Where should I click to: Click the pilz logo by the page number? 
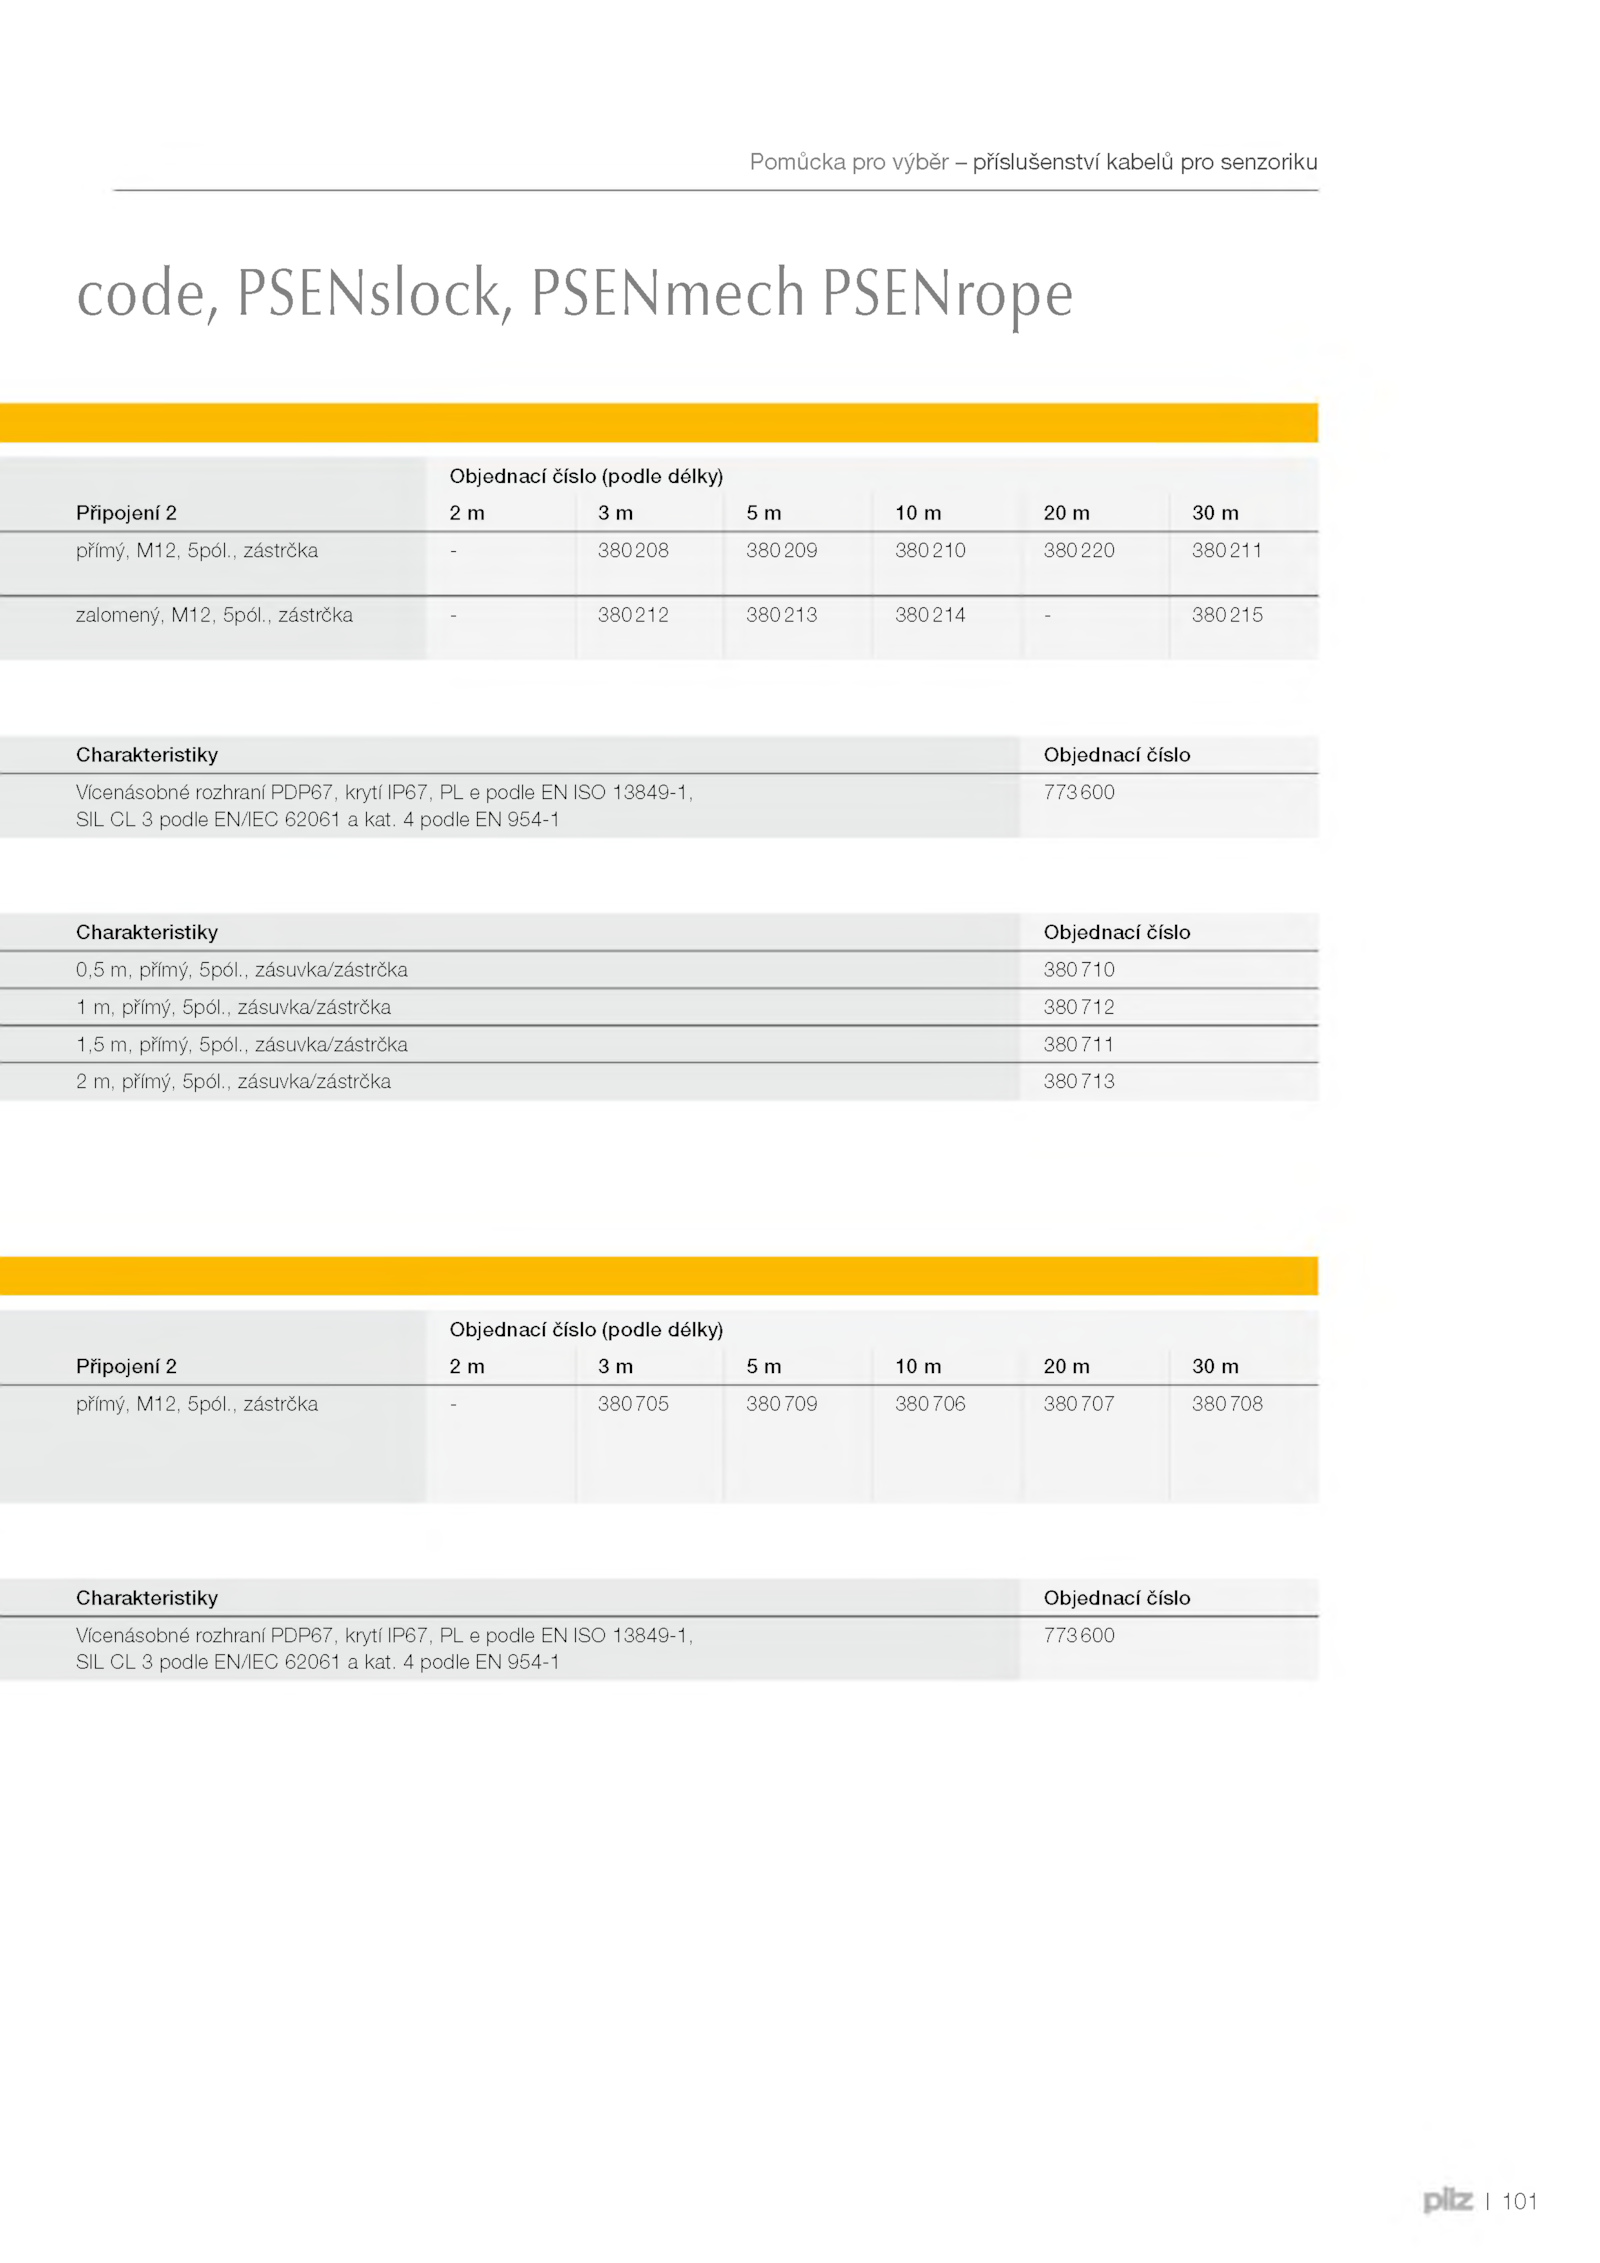[1447, 2200]
